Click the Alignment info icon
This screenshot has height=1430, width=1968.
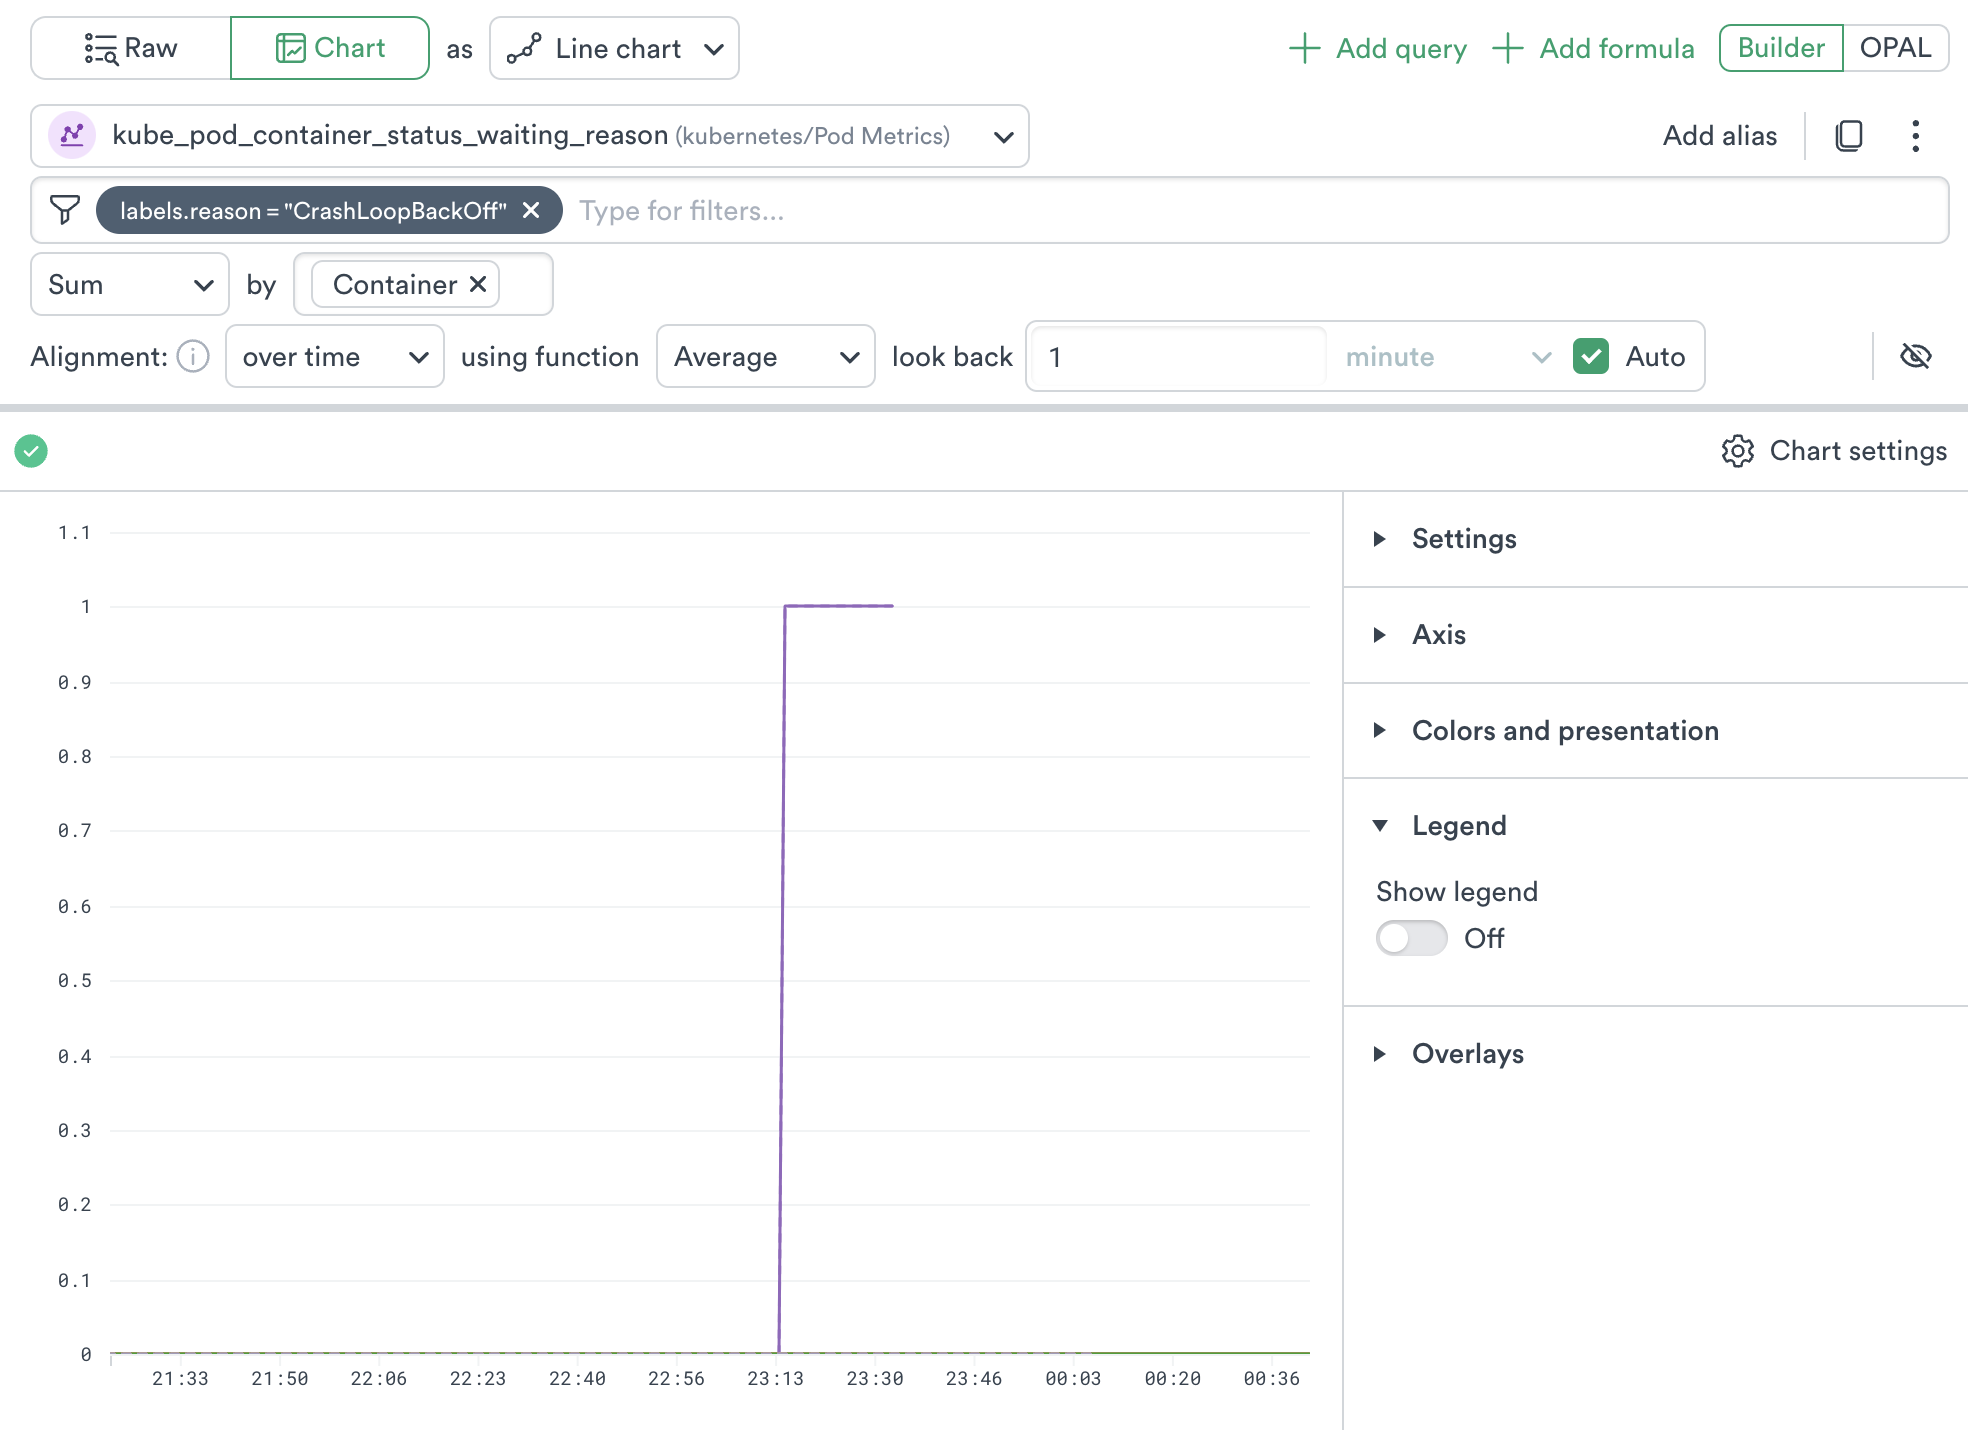pos(193,356)
